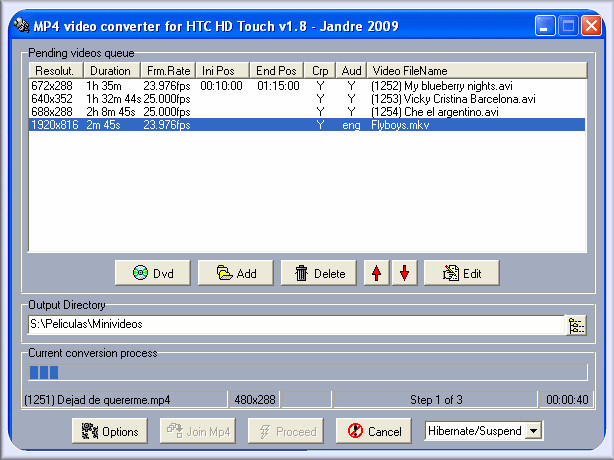Browse for output directory folder icon
Viewport: 614px width, 460px height.
pyautogui.click(x=576, y=325)
